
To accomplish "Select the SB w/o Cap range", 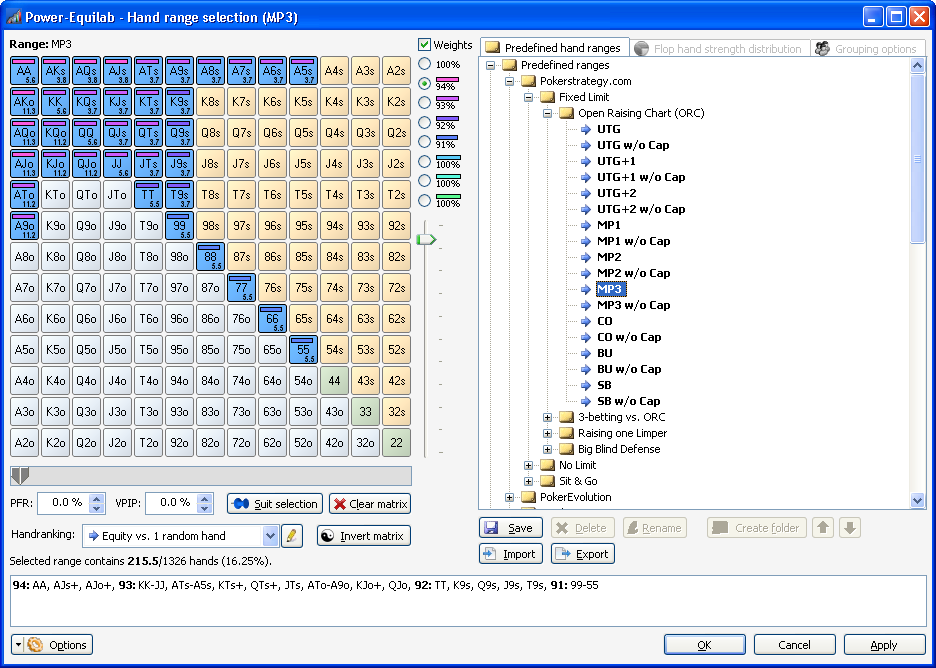I will [x=629, y=401].
